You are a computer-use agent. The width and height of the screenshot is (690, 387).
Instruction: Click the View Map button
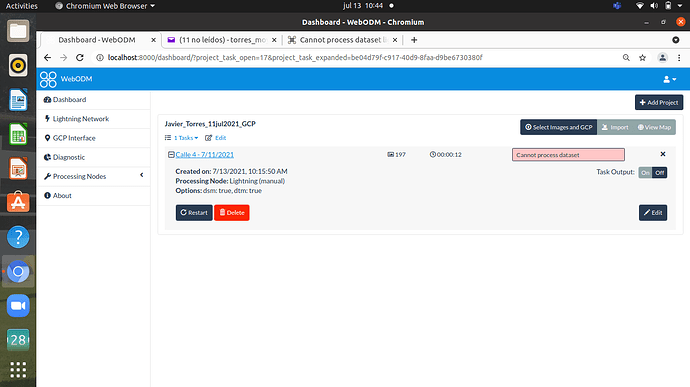(654, 127)
